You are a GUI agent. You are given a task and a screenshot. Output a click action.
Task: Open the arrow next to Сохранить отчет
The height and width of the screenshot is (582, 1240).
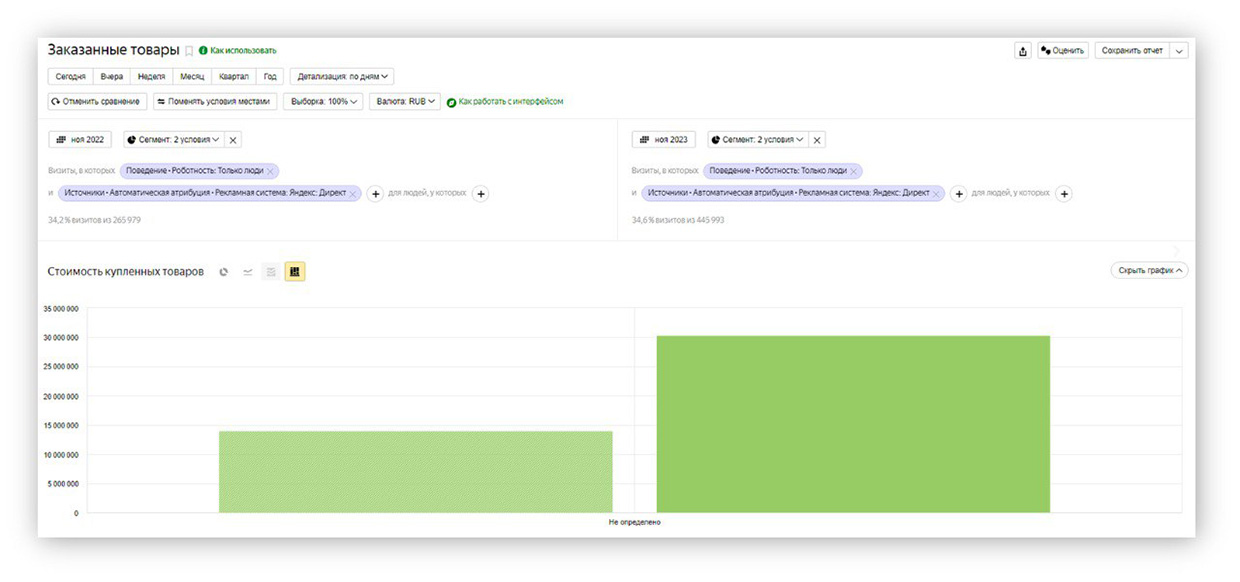point(1179,51)
